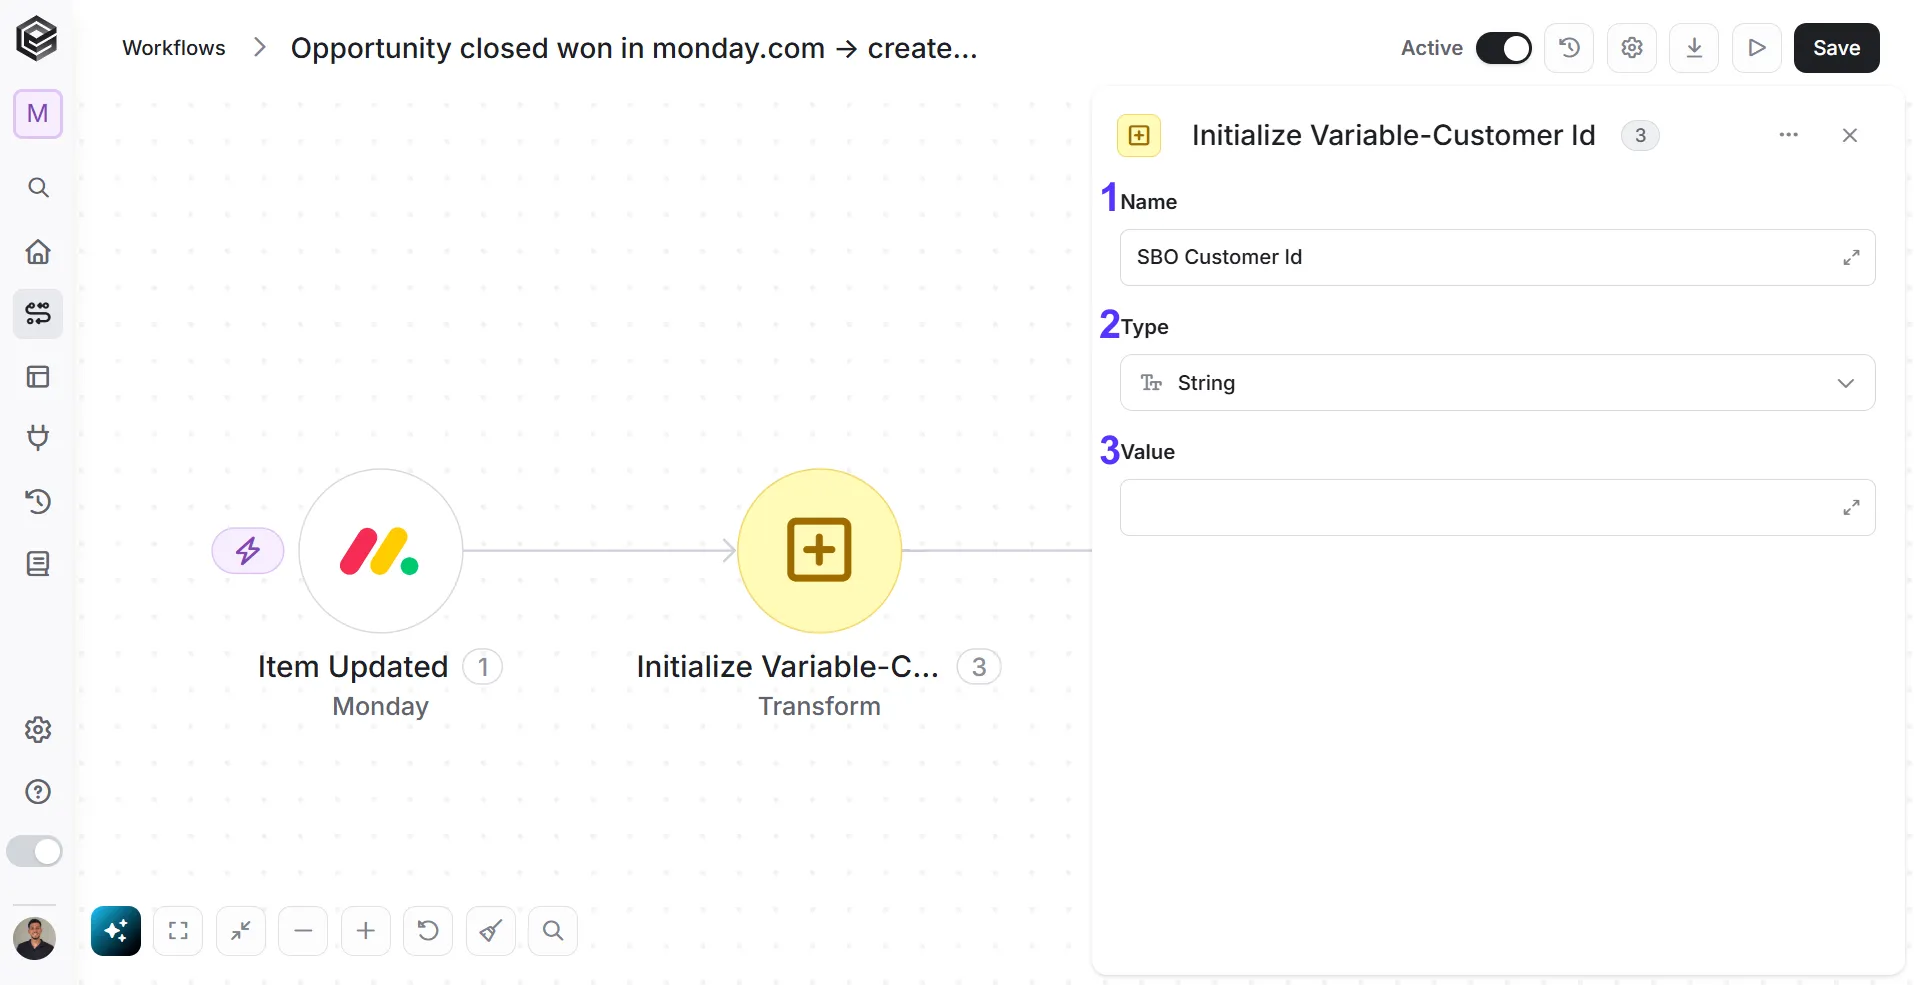Expand the Value field editor

tap(1852, 507)
